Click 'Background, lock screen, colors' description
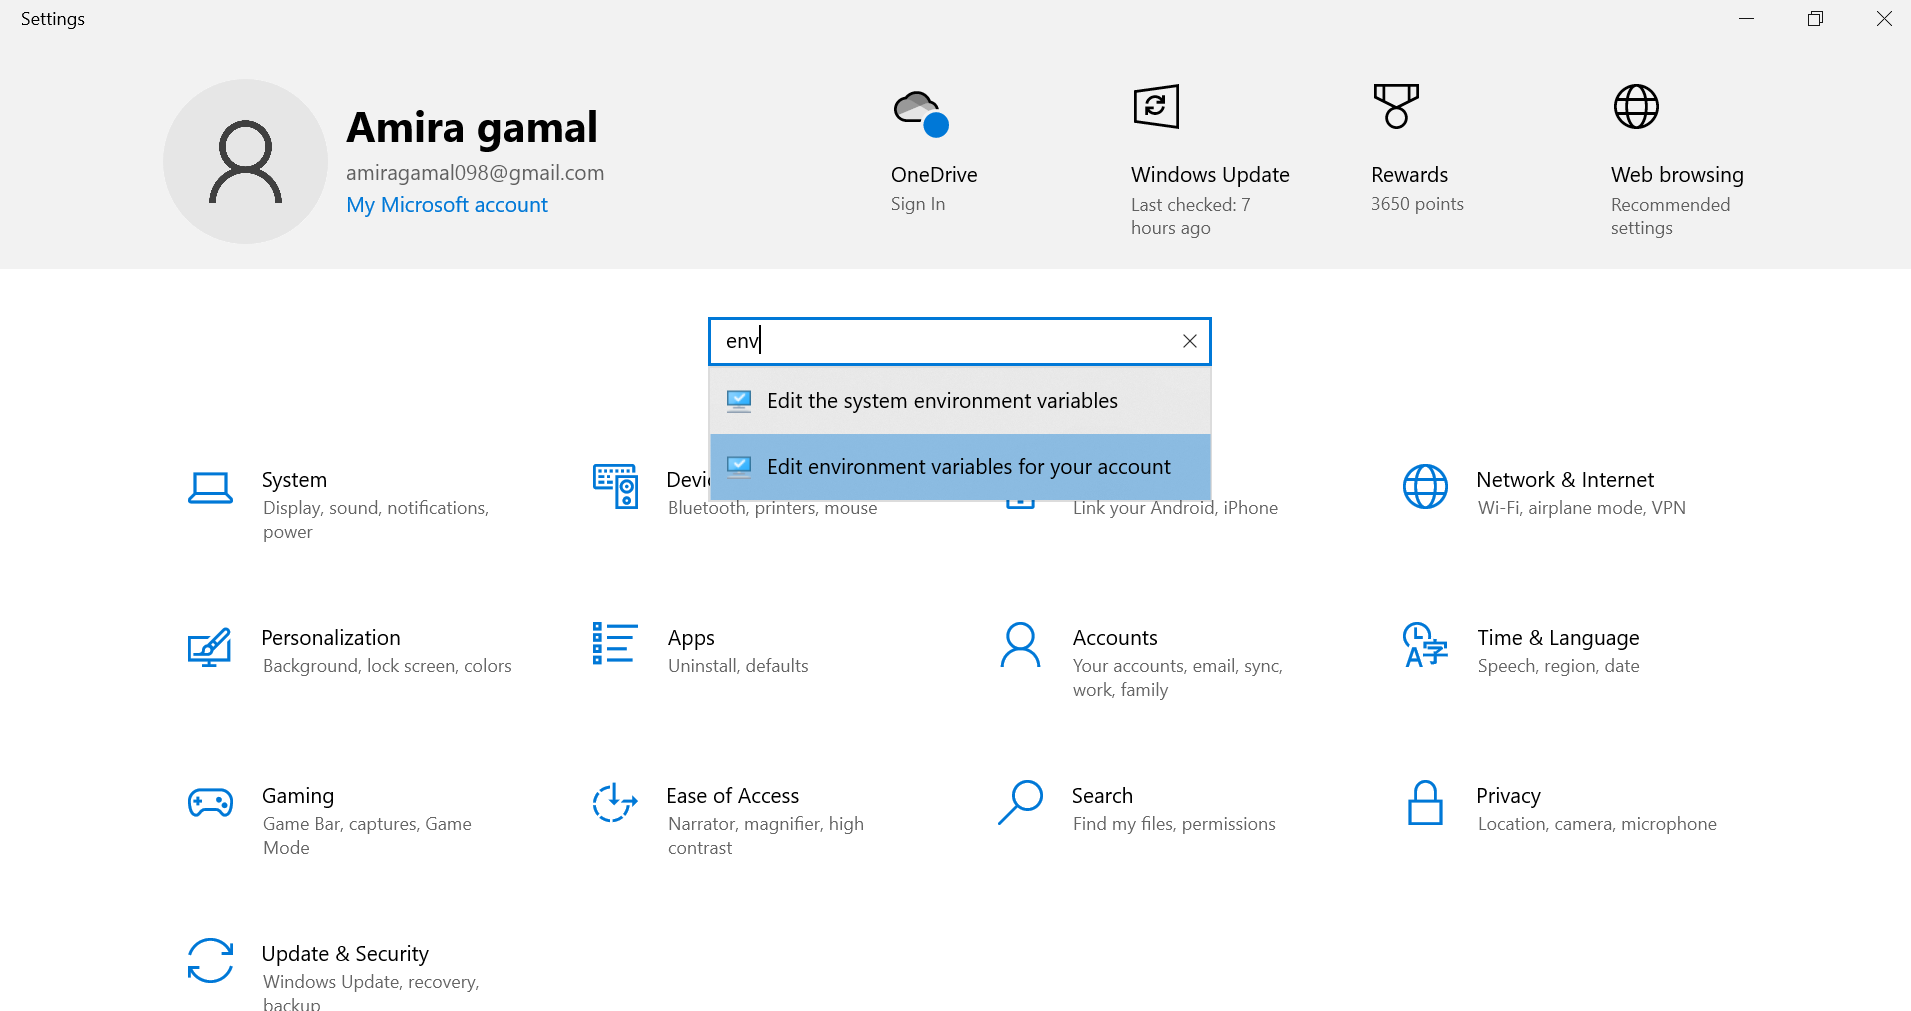 coord(387,666)
